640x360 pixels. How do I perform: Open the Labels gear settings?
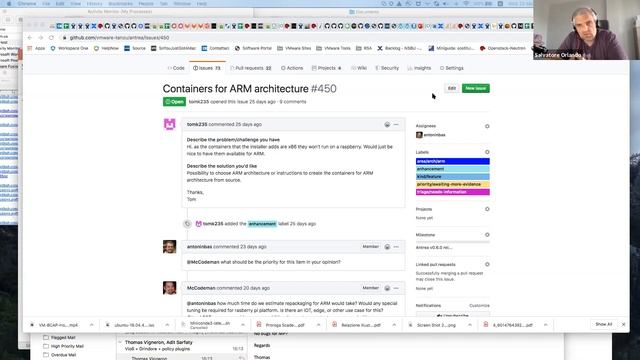[487, 152]
